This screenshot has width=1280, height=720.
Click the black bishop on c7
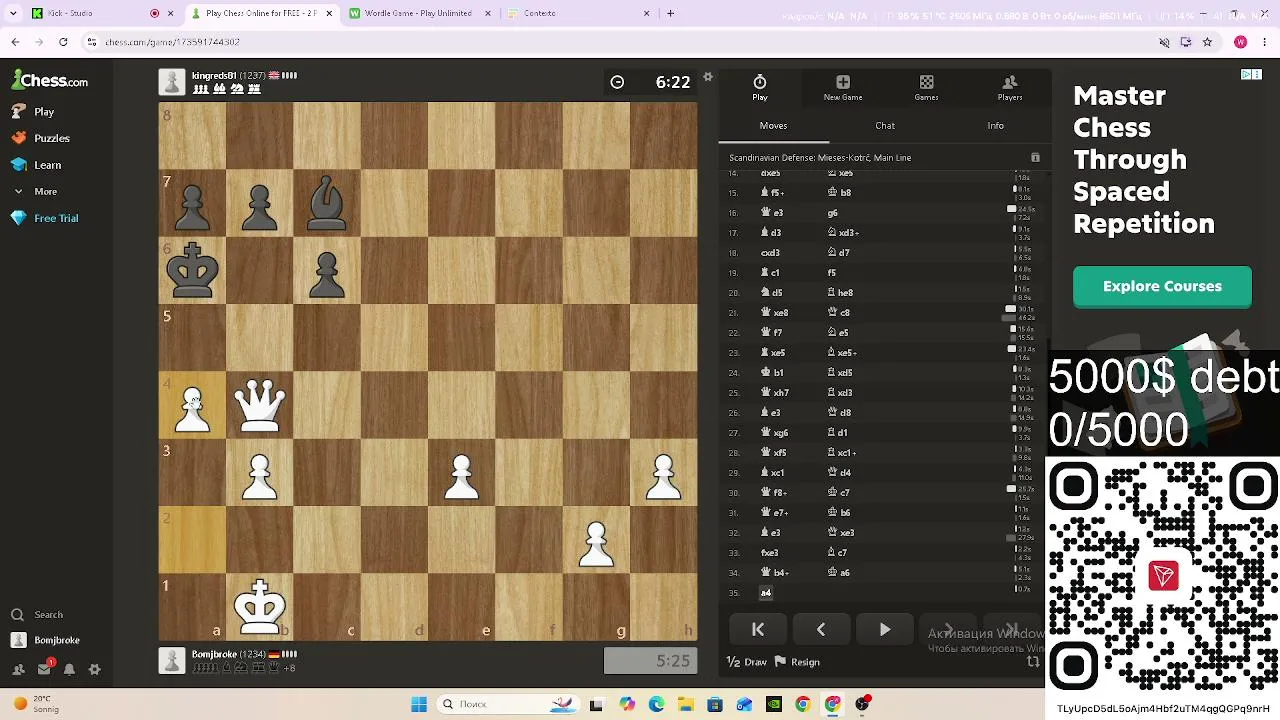[x=327, y=203]
